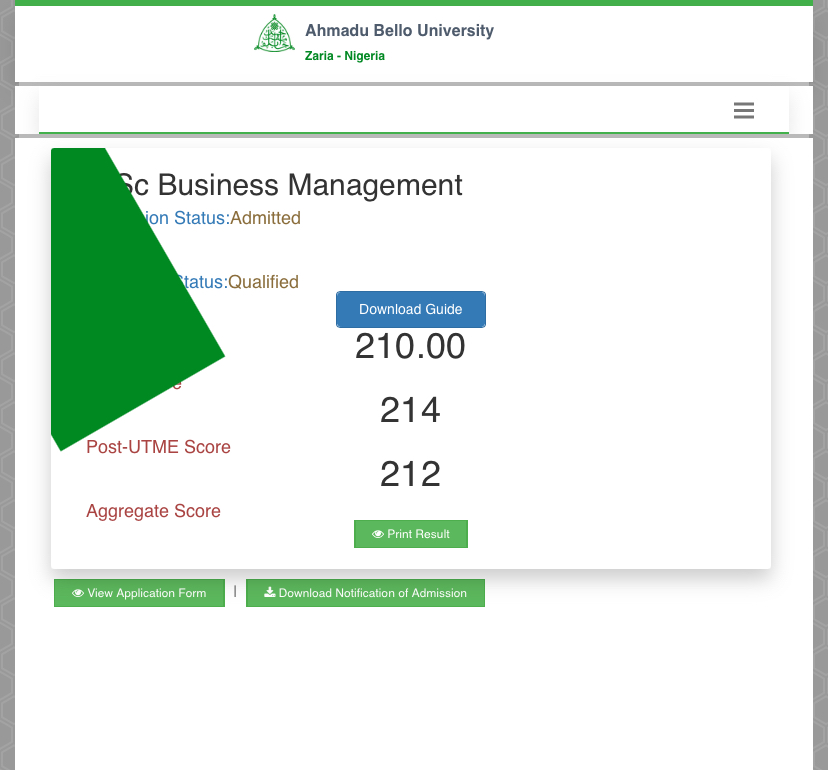The width and height of the screenshot is (828, 770).
Task: Click the Ahmadu Bello University title
Action: point(399,31)
